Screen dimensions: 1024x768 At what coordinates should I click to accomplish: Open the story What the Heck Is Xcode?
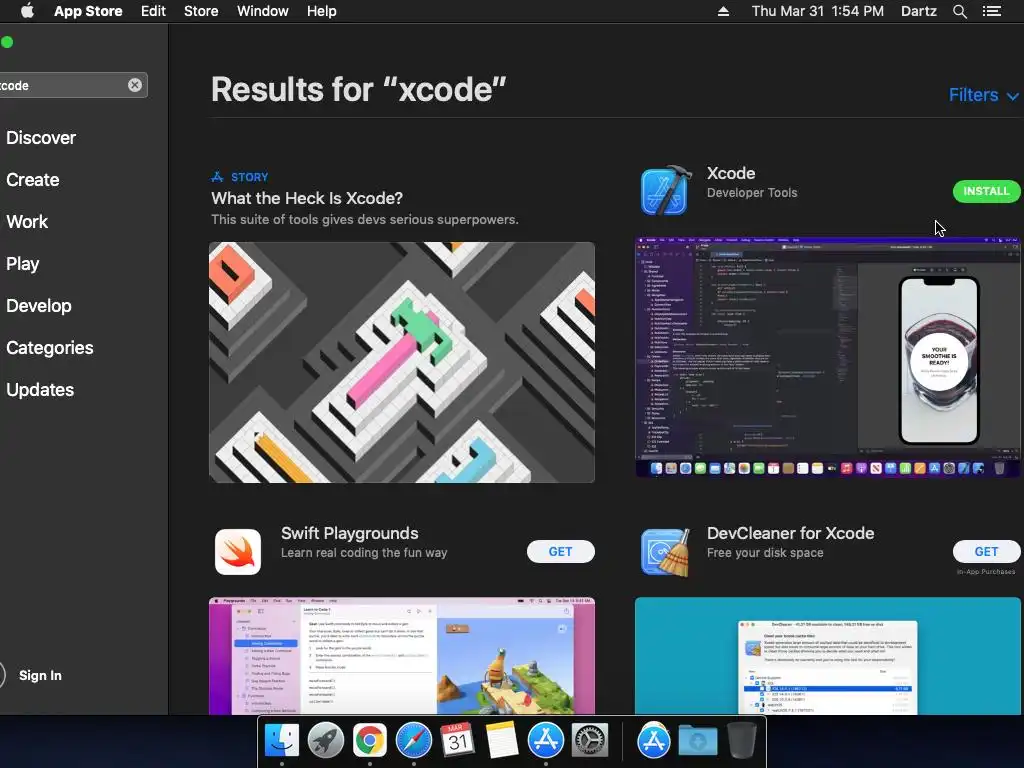[307, 198]
